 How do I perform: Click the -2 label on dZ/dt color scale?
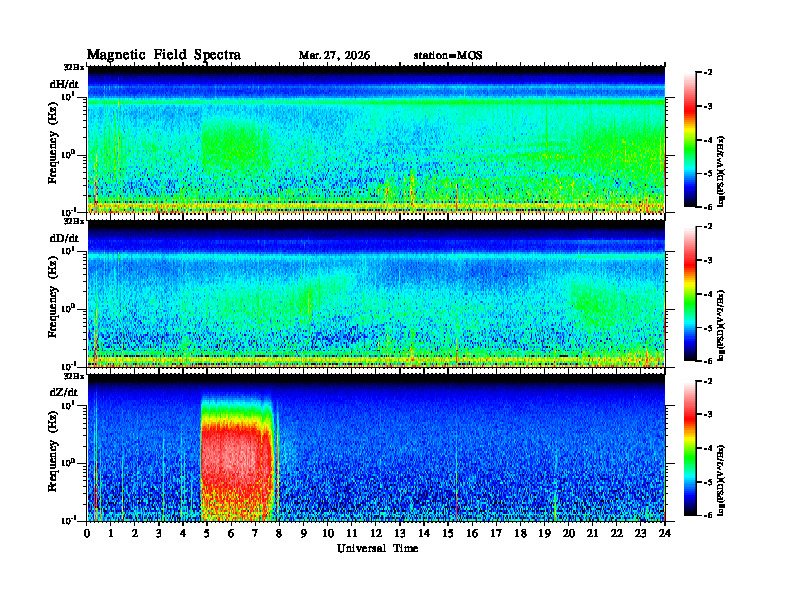coord(707,381)
